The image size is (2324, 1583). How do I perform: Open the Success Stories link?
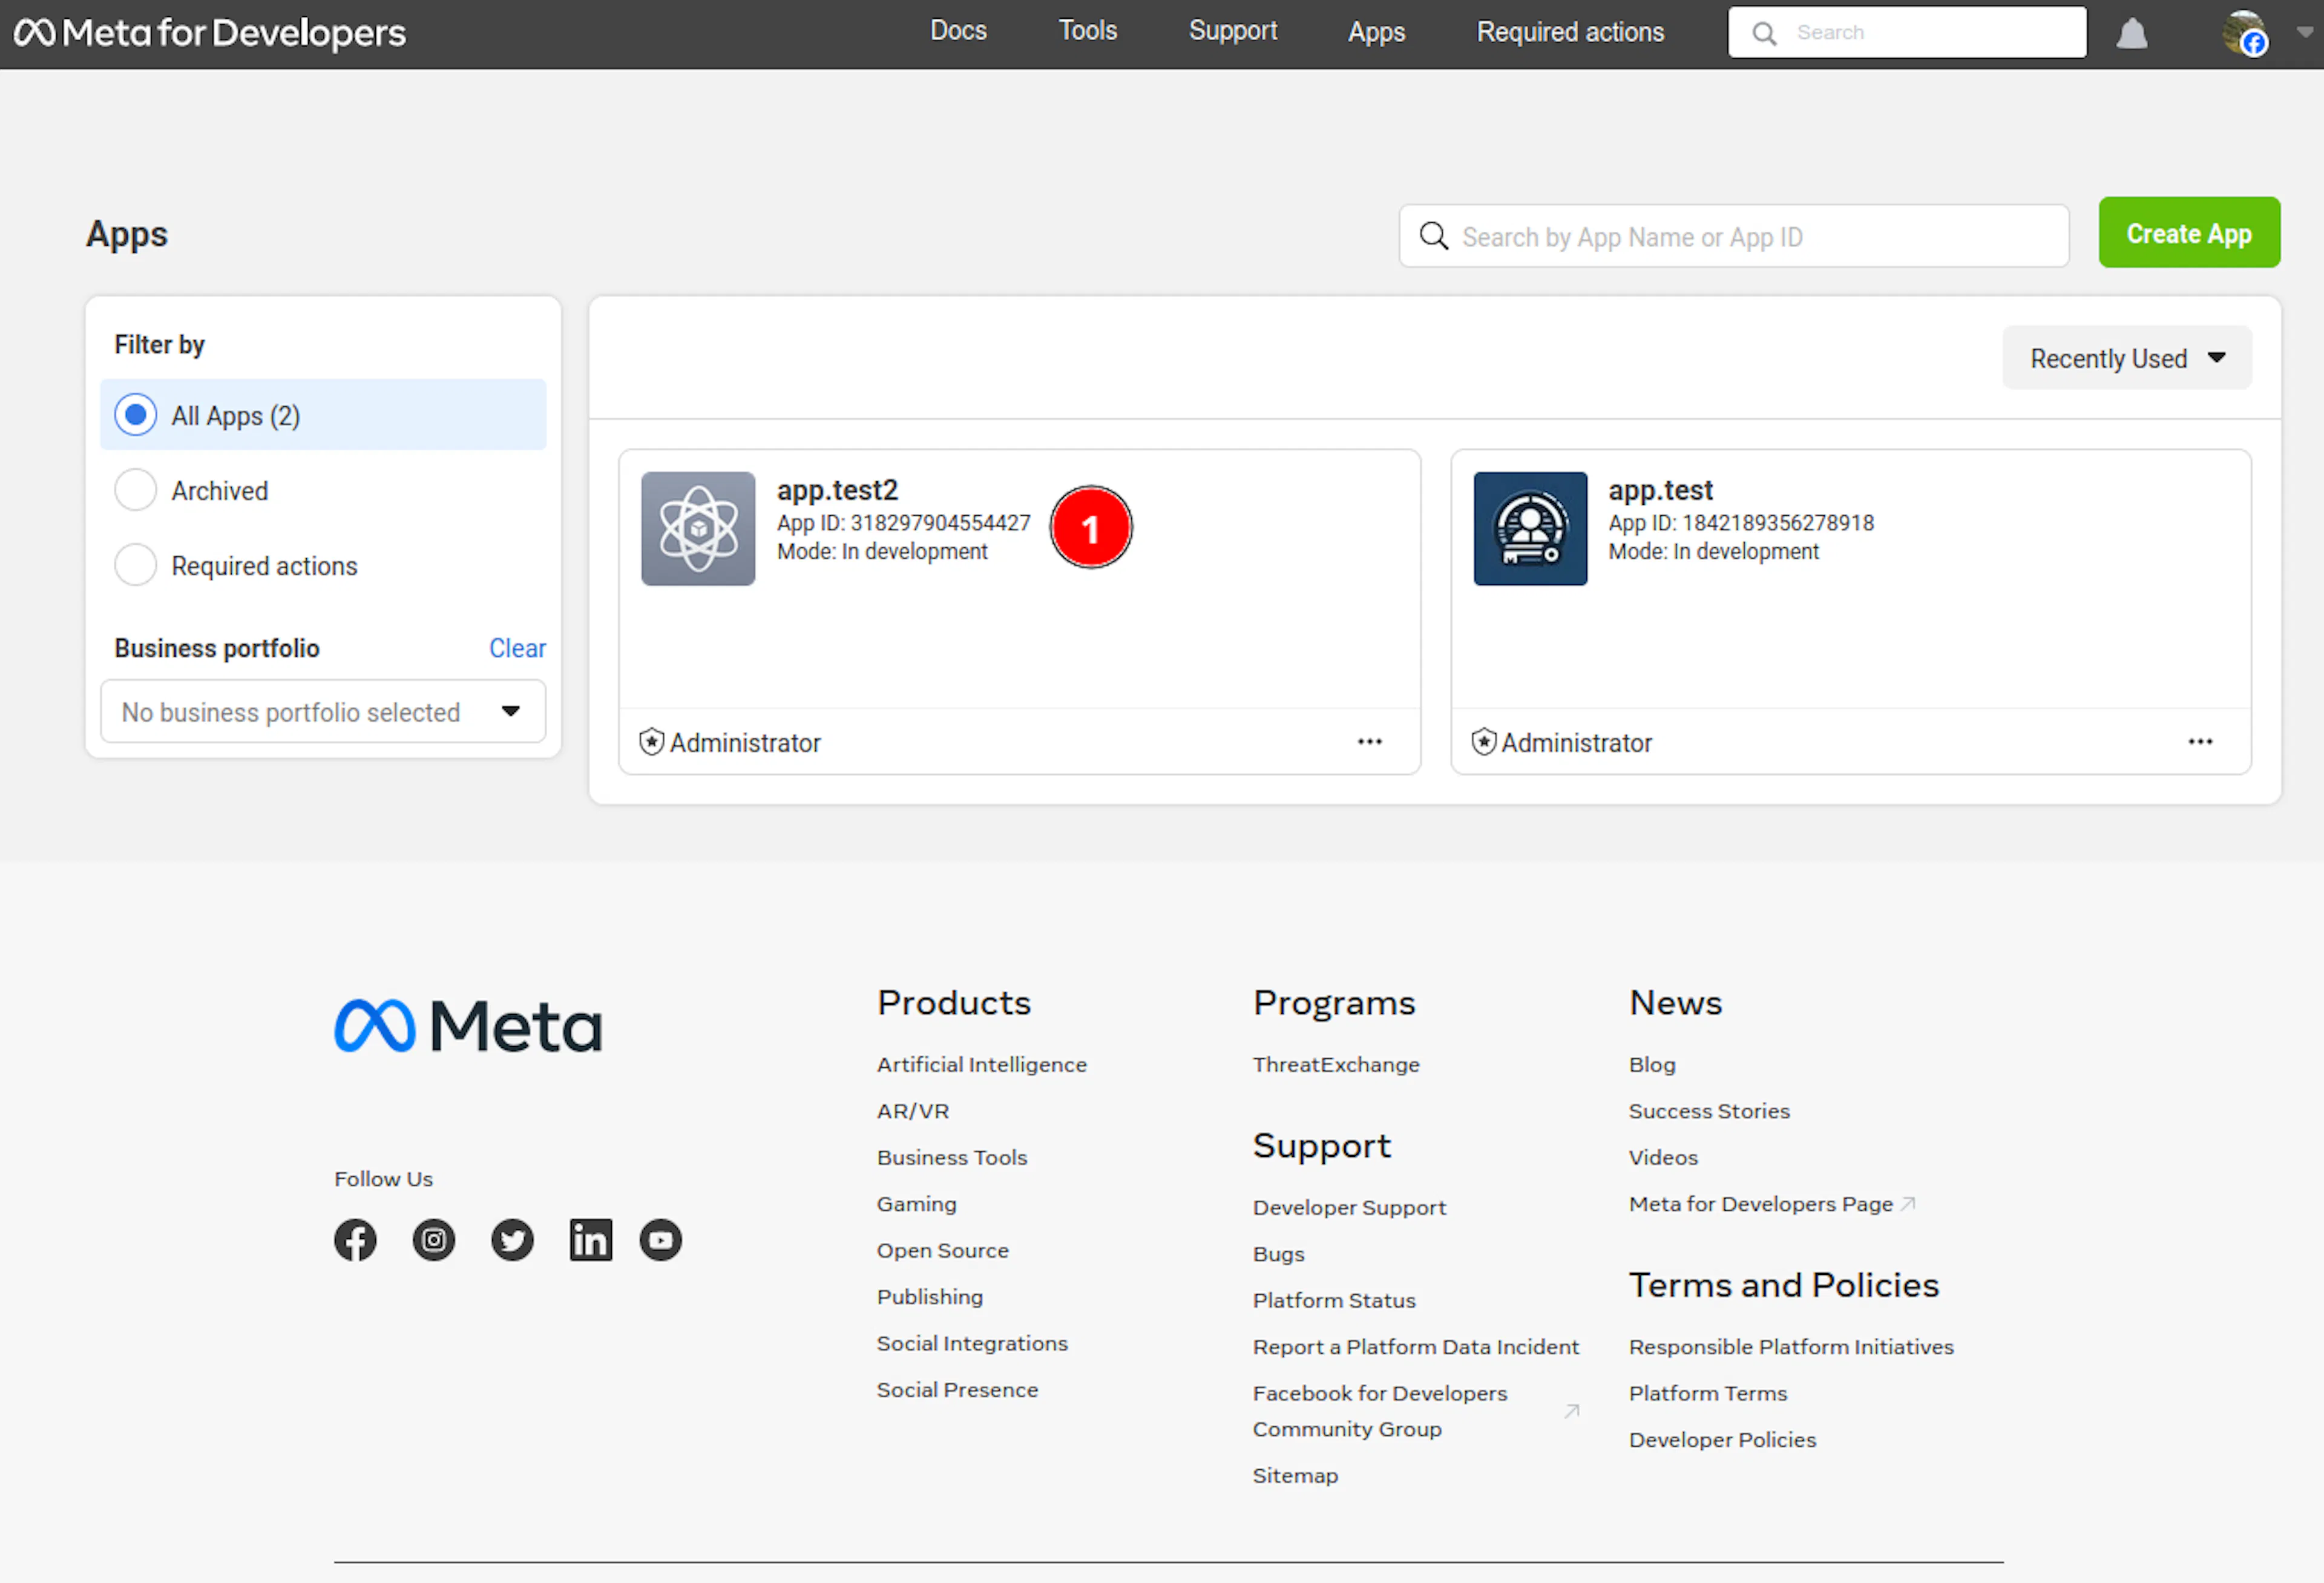[x=1708, y=1111]
